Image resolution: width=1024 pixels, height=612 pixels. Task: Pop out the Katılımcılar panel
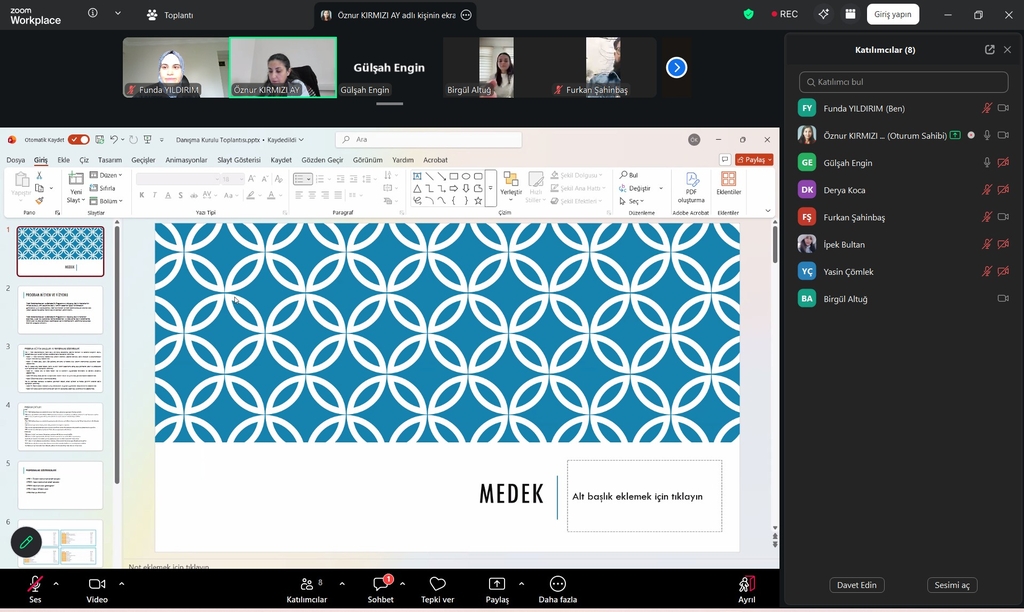point(989,49)
